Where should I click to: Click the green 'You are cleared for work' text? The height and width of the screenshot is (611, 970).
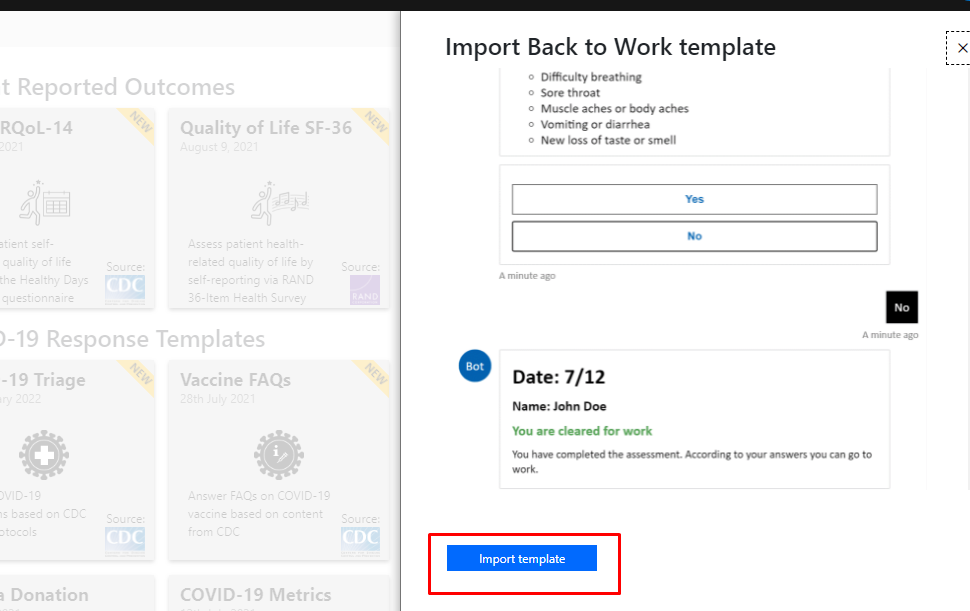(x=582, y=431)
